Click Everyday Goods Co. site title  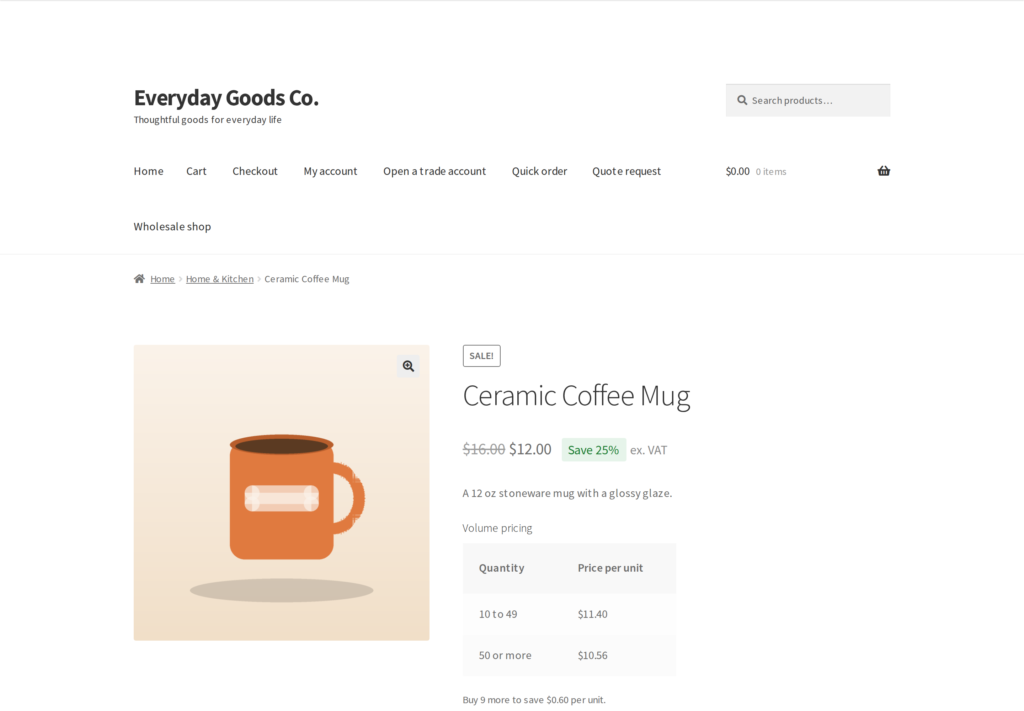click(226, 98)
